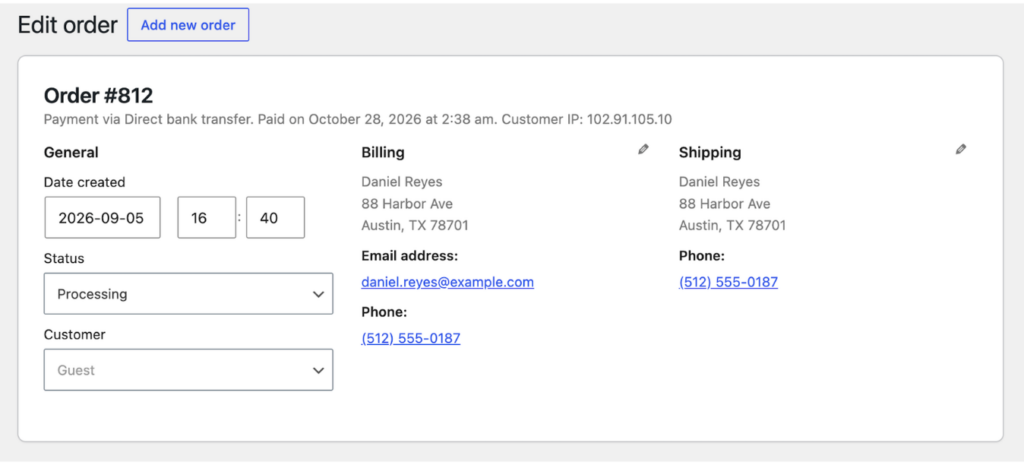Screen dimensions: 1024x465
Task: Click the Billing section heading
Action: (x=383, y=152)
